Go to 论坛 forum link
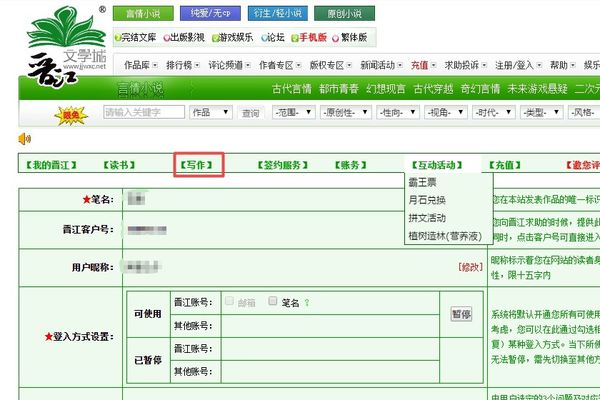The image size is (600, 400). (x=273, y=38)
